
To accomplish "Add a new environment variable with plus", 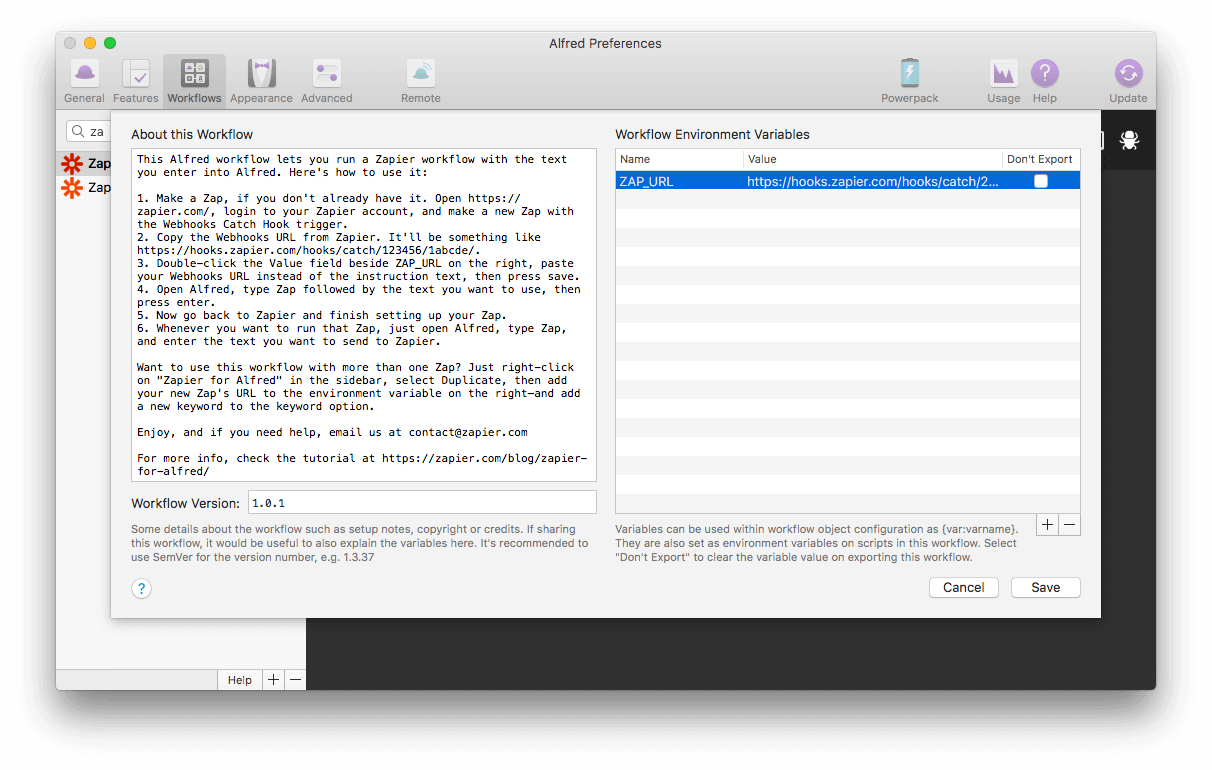I will [x=1047, y=524].
